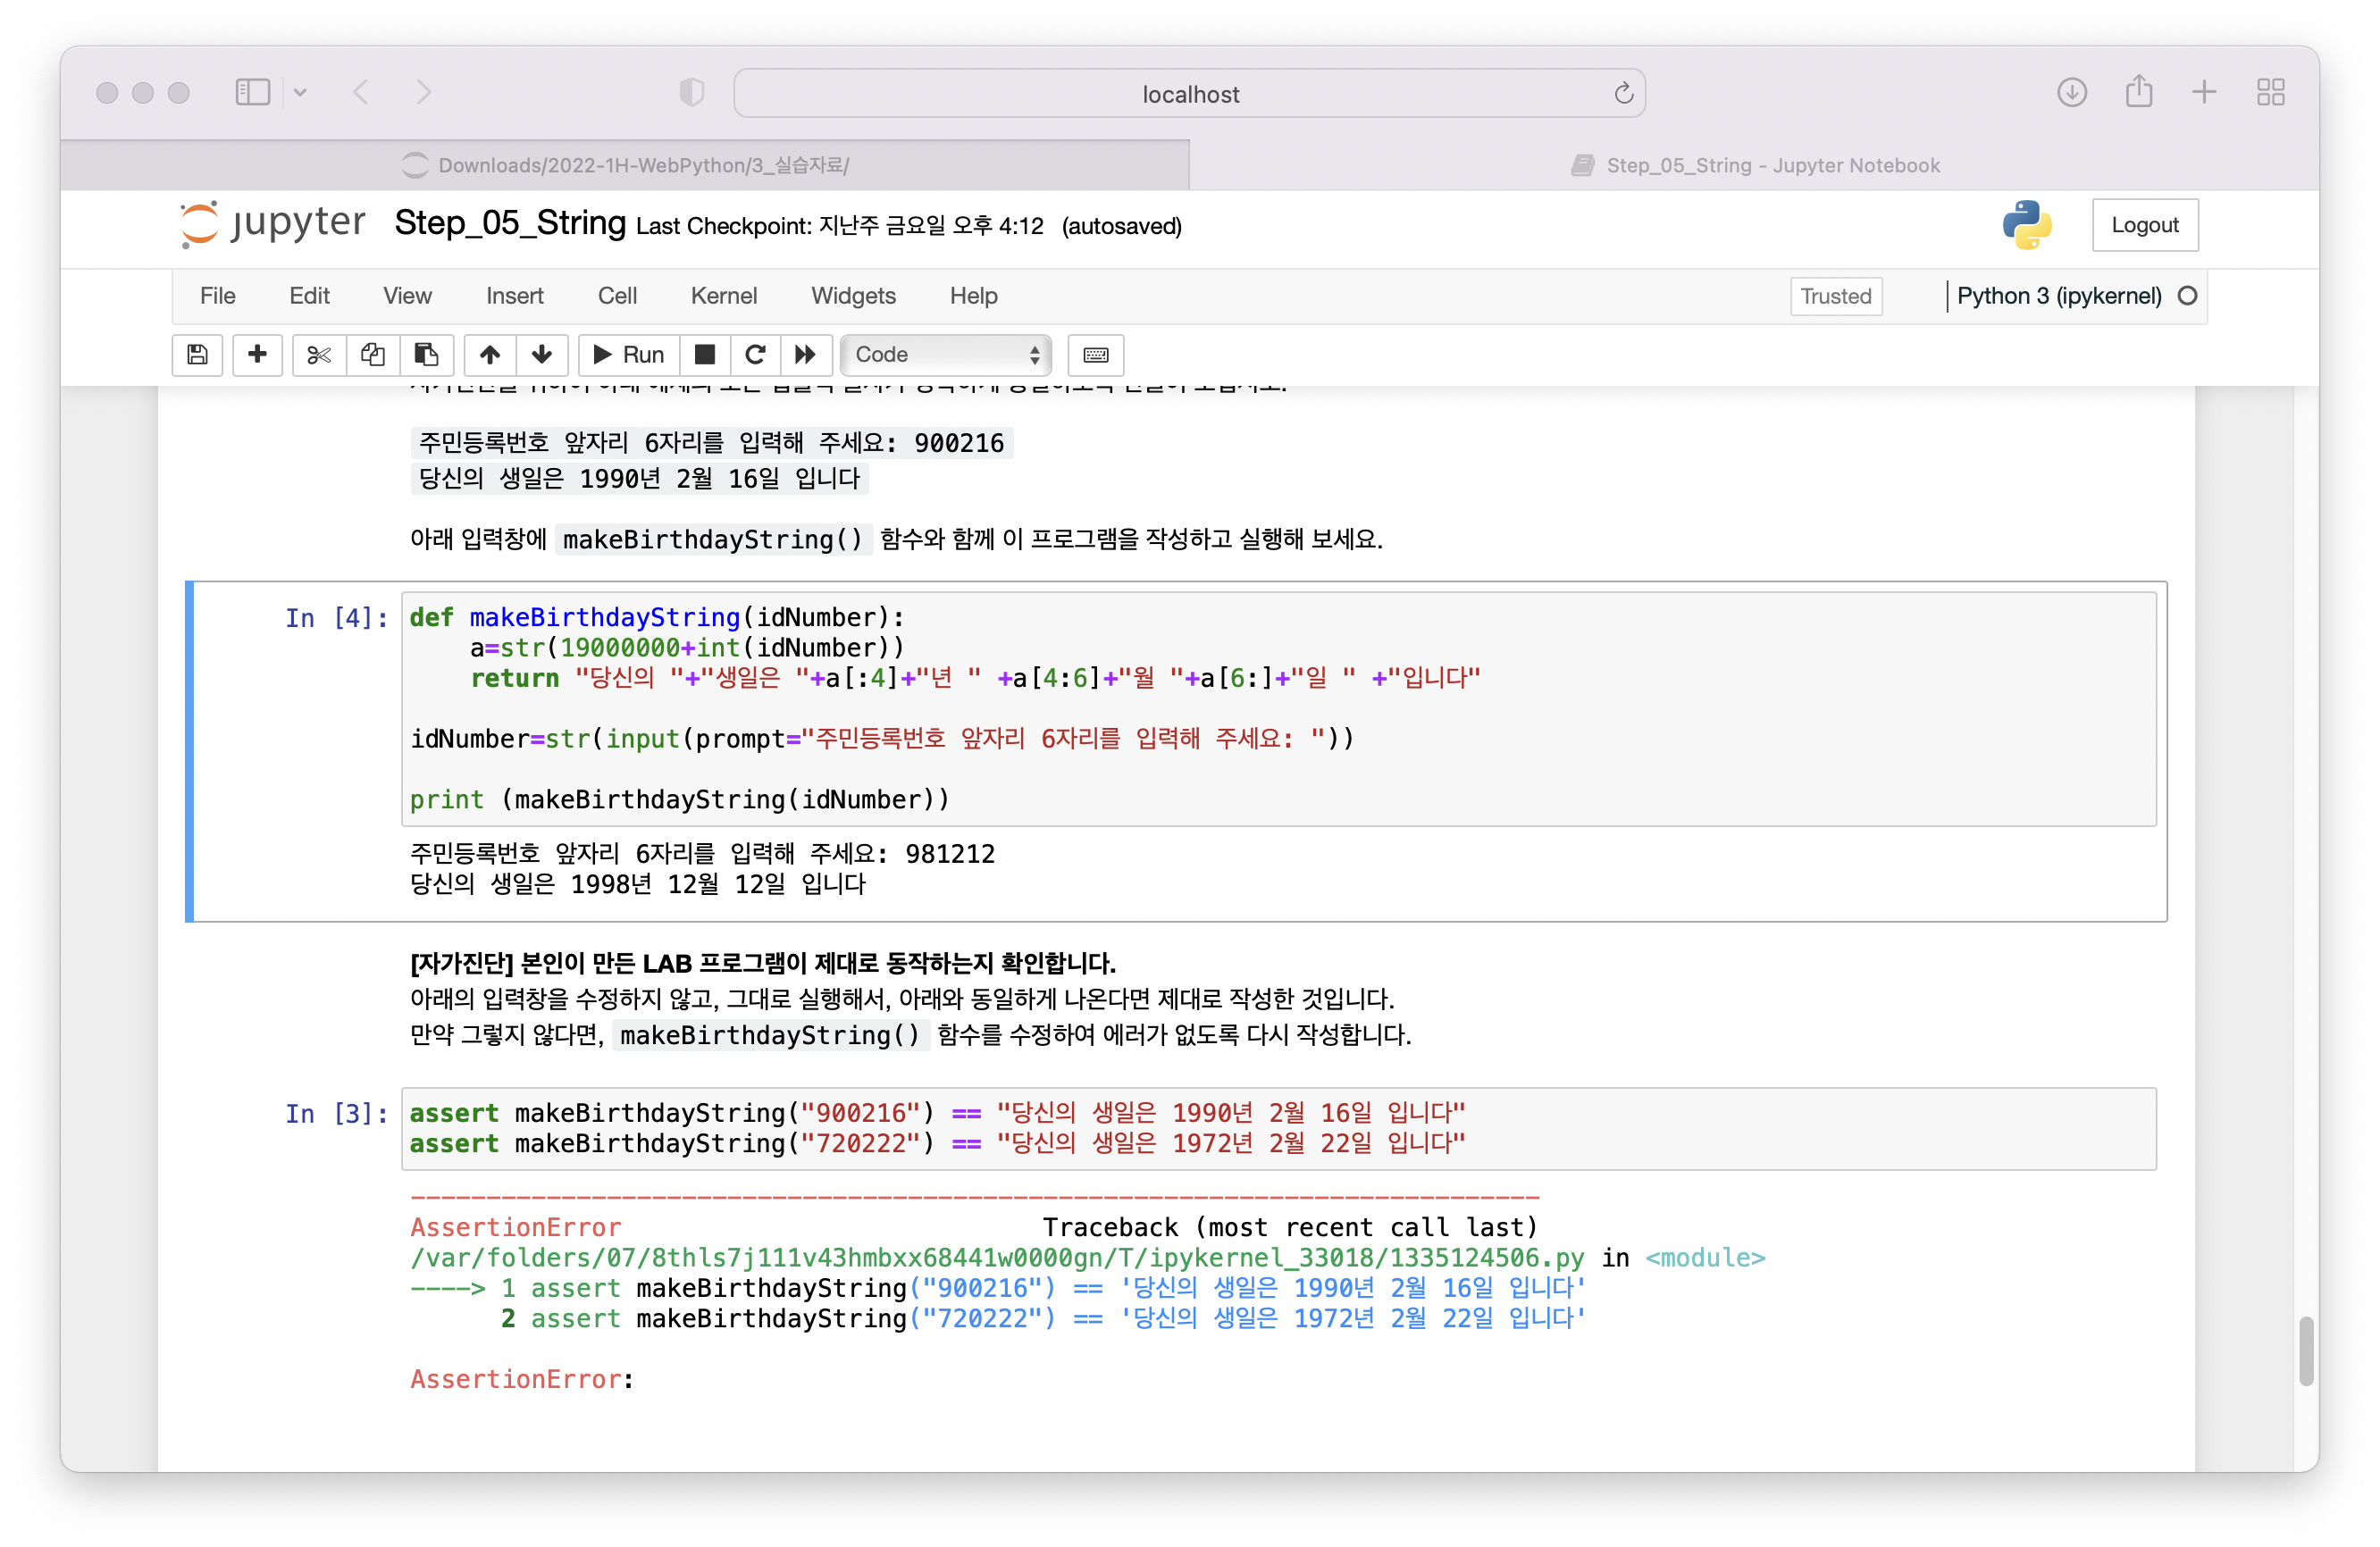Click the localhost address bar
The height and width of the screenshot is (1547, 2380).
pyautogui.click(x=1190, y=94)
